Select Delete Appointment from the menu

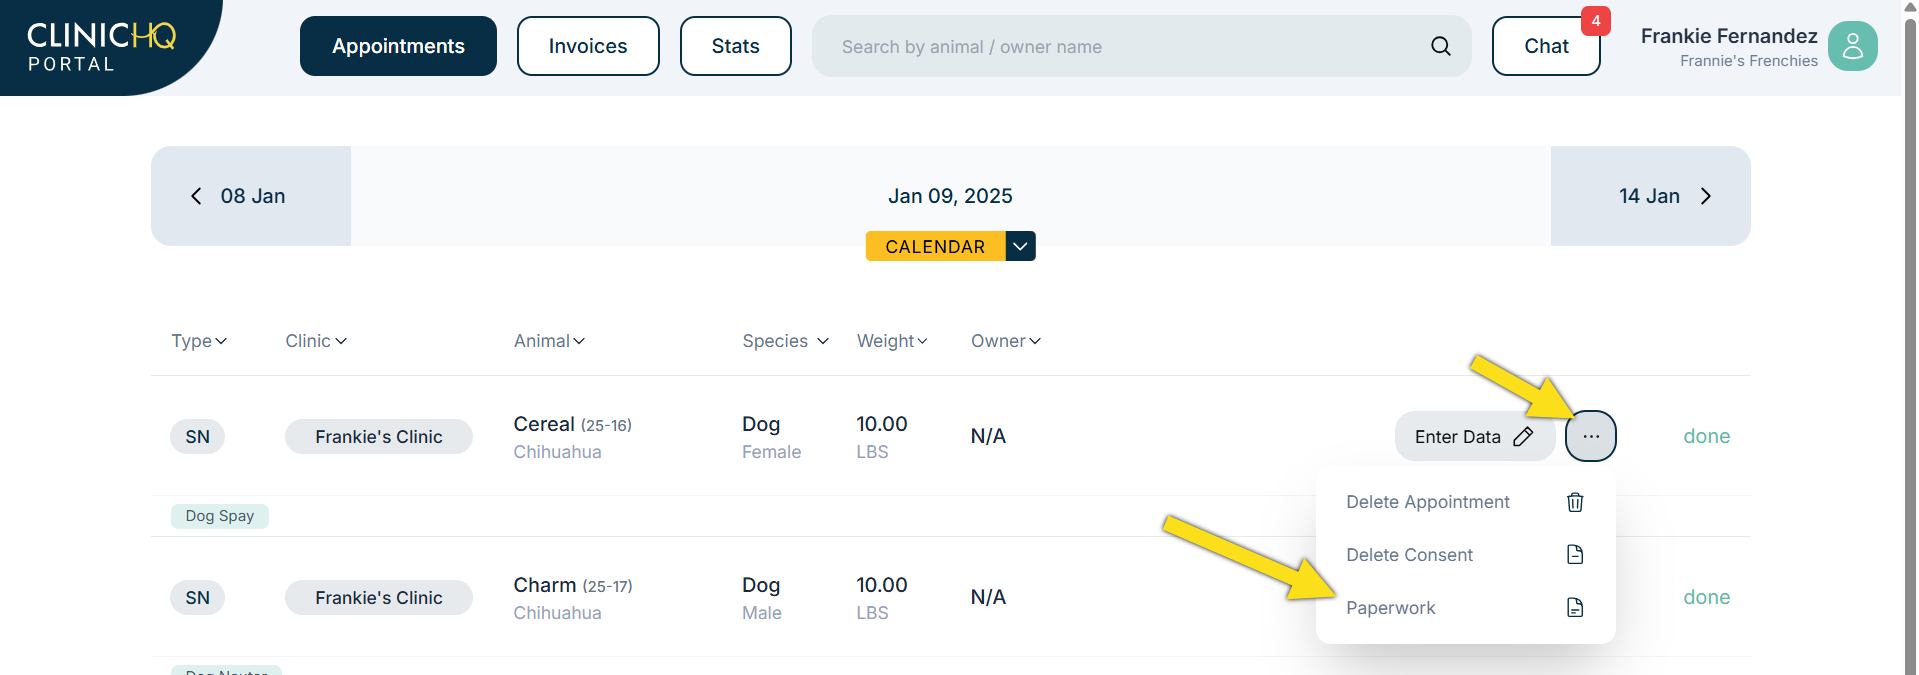[x=1427, y=502]
